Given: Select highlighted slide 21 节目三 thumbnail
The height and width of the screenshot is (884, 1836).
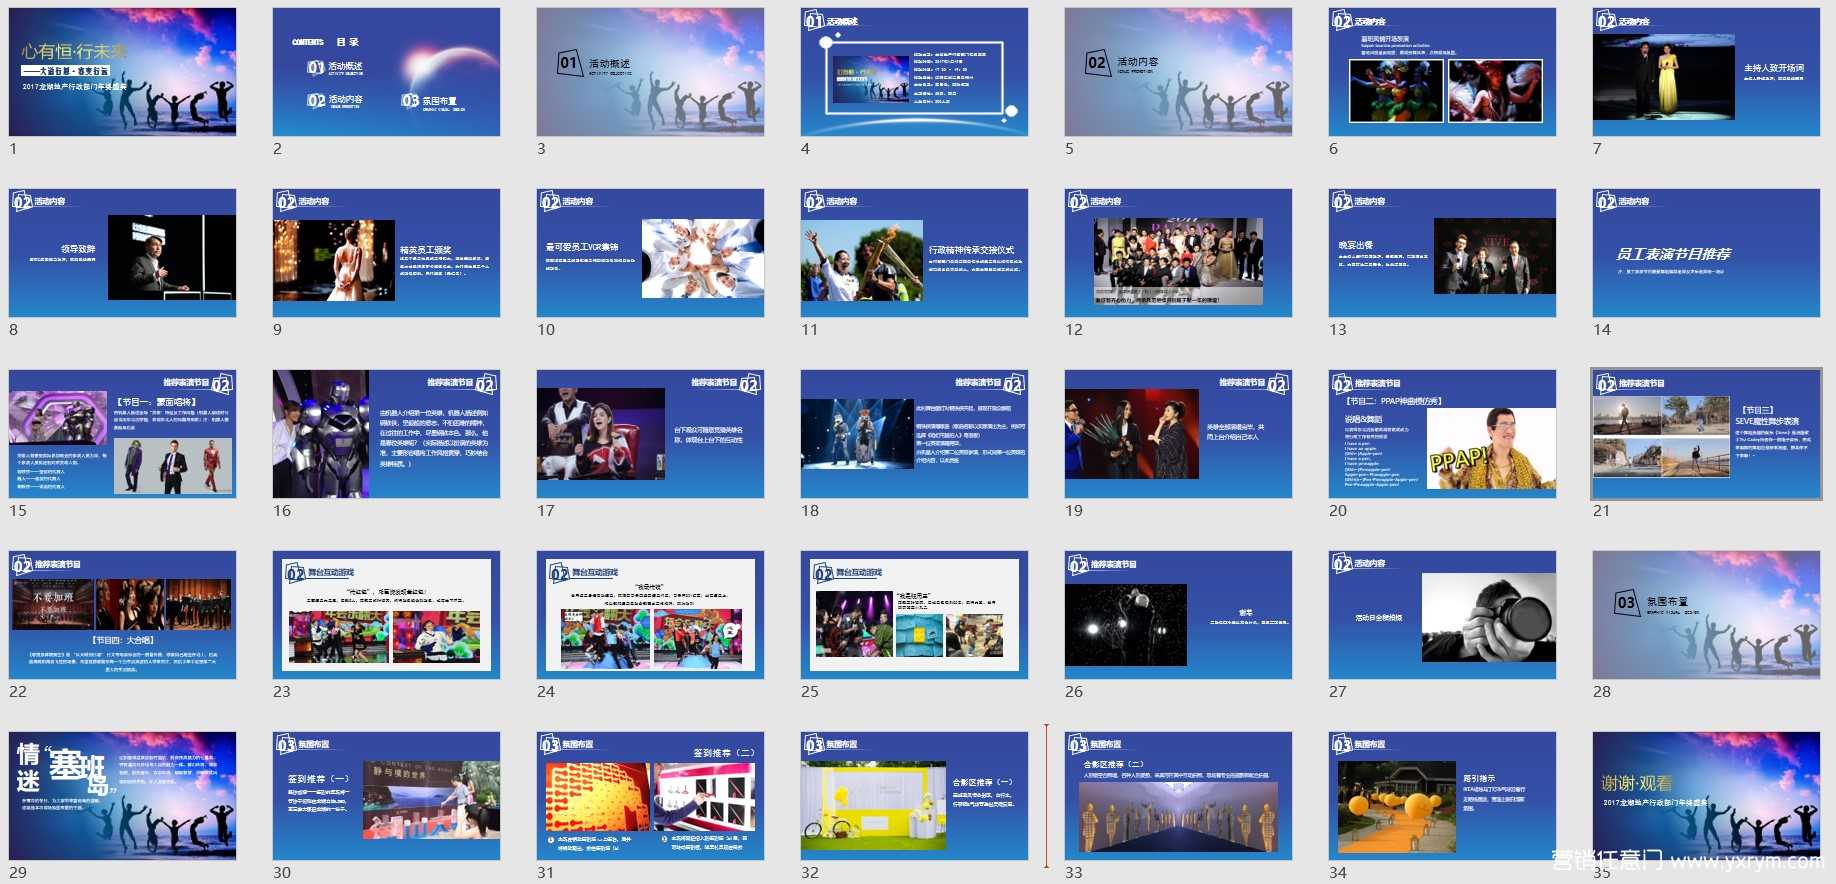Looking at the screenshot, I should (x=1707, y=434).
